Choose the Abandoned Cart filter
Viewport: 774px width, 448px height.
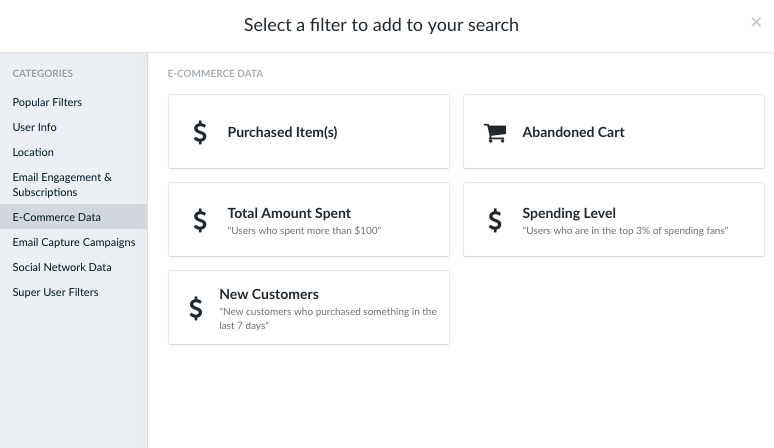click(614, 132)
